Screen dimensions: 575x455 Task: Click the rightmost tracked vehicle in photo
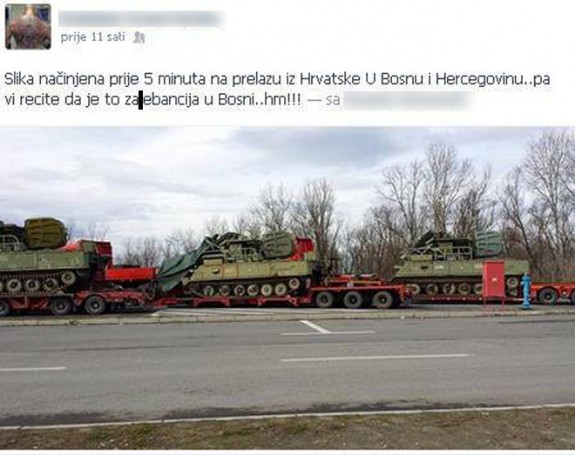460,263
